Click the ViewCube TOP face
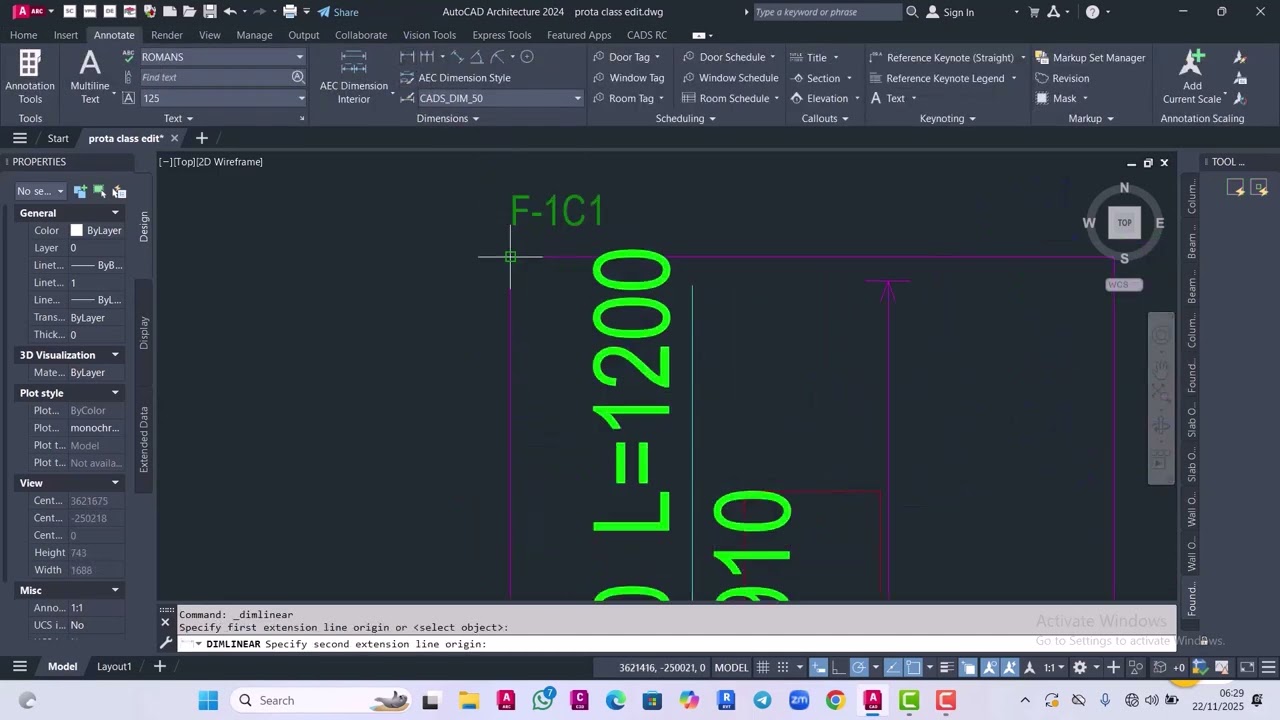 tap(1124, 223)
